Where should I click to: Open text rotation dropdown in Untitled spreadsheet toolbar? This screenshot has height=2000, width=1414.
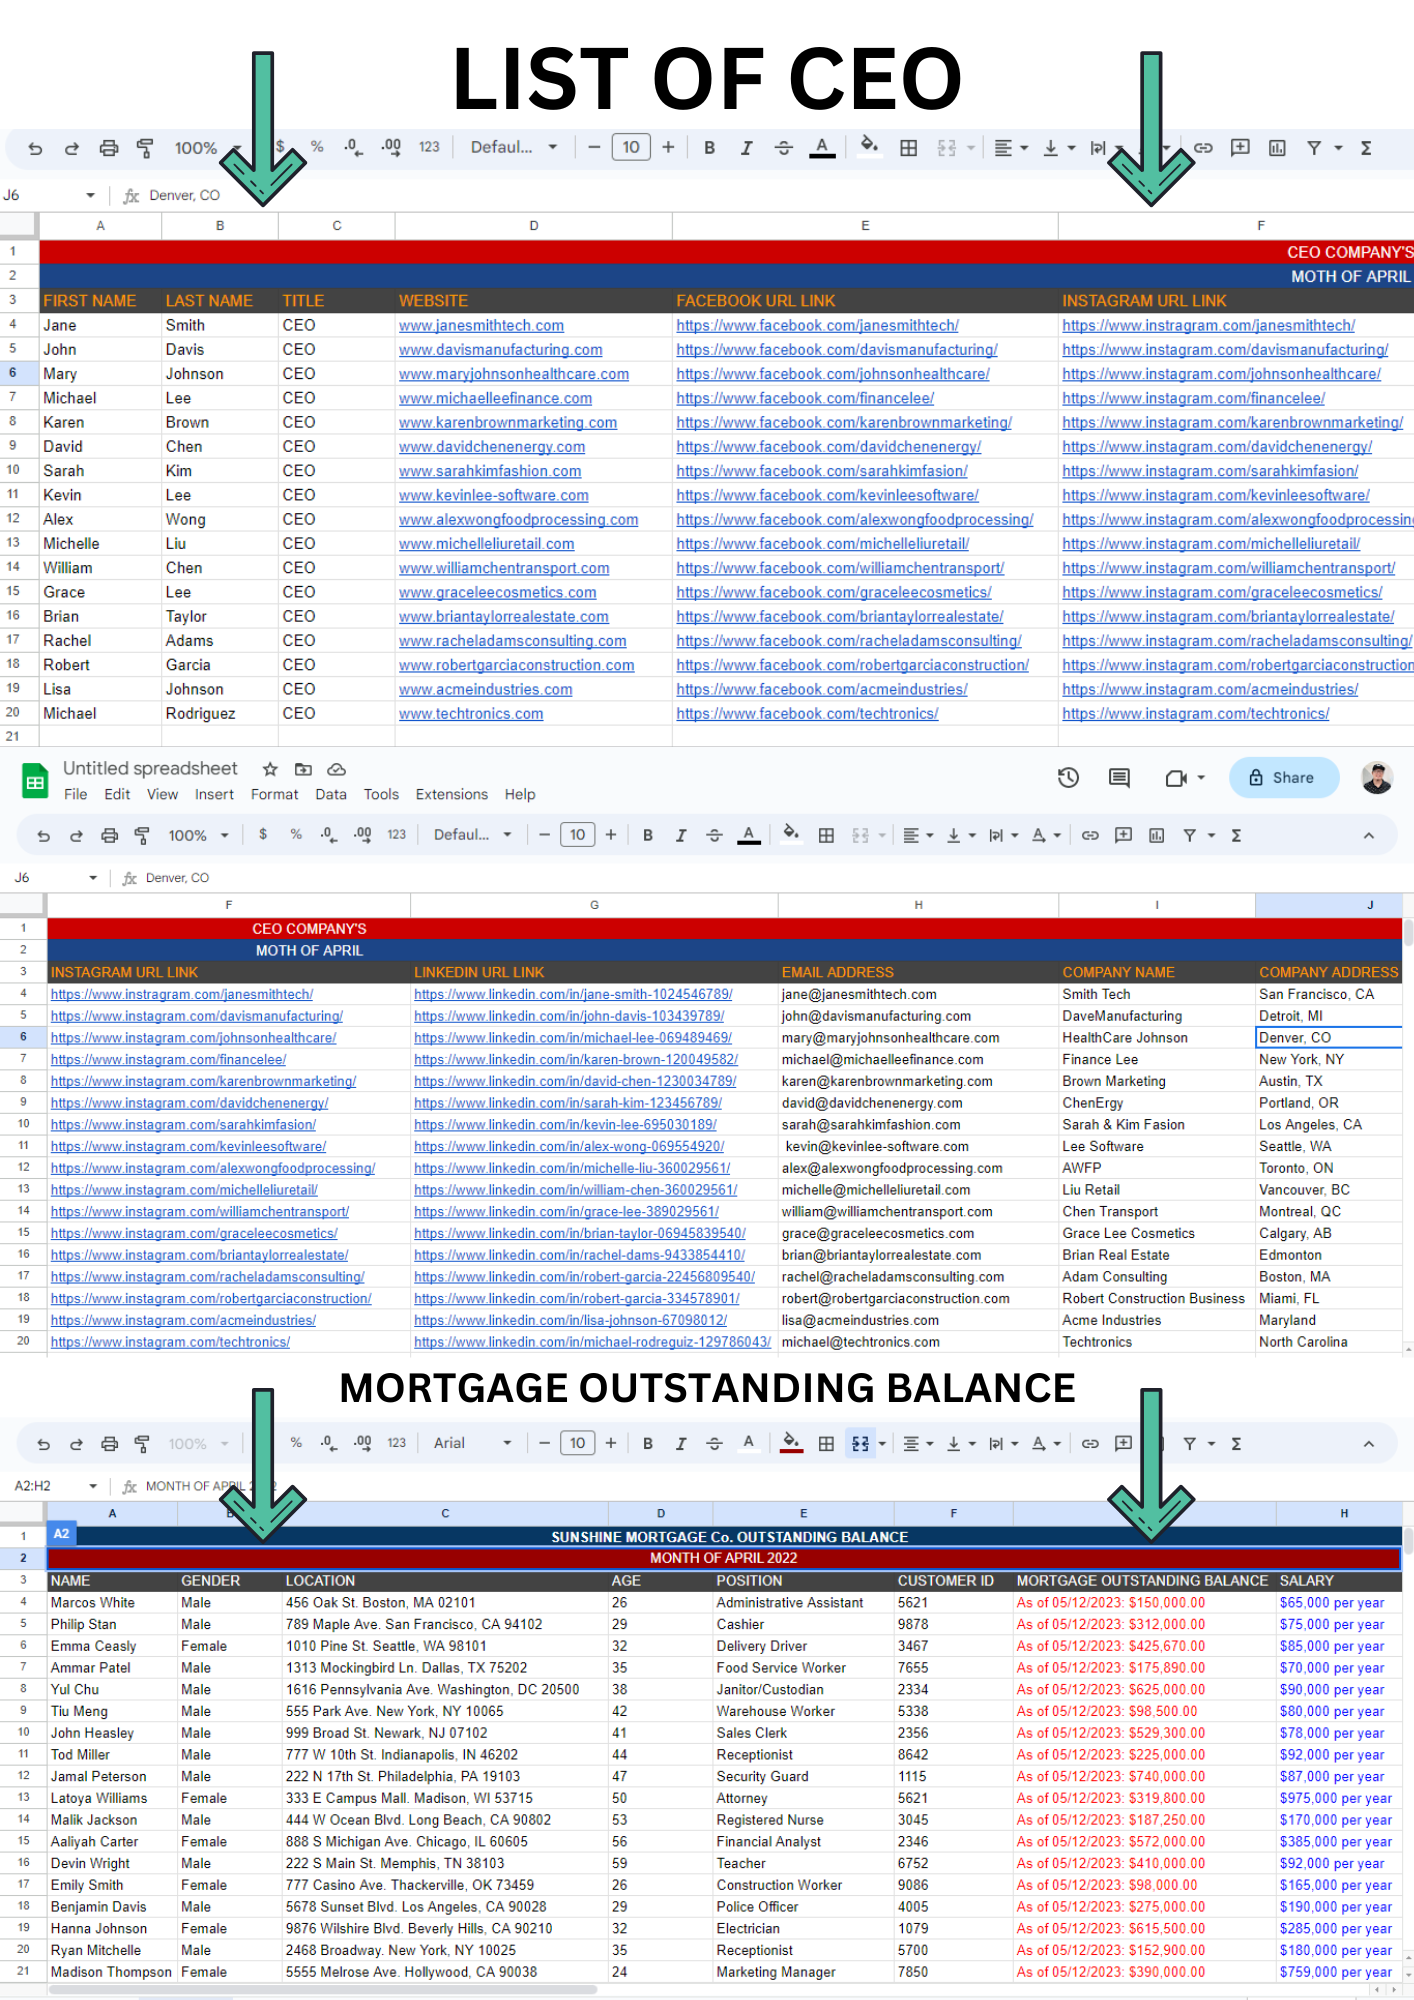point(1045,835)
